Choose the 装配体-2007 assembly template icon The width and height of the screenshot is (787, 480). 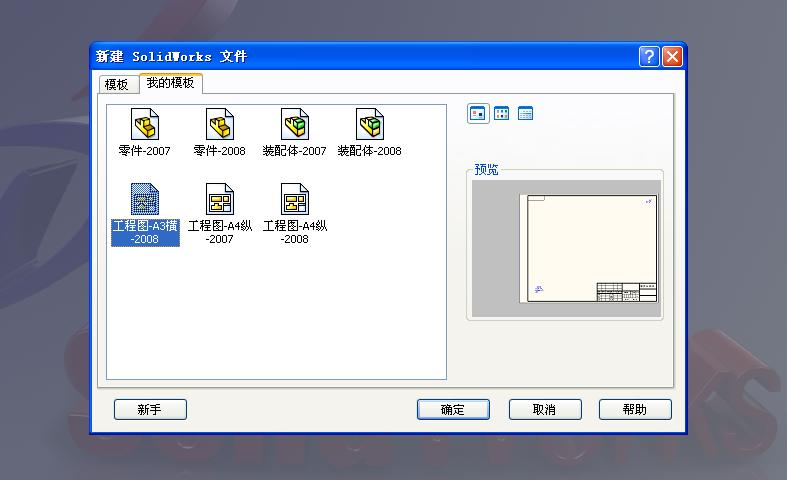tap(295, 124)
